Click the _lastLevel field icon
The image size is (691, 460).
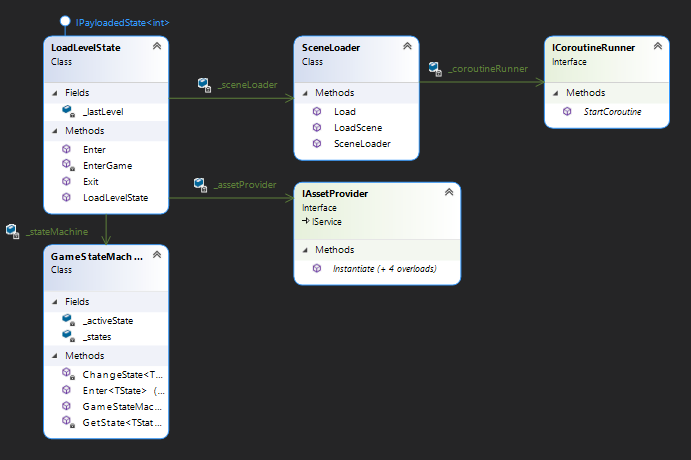point(68,111)
